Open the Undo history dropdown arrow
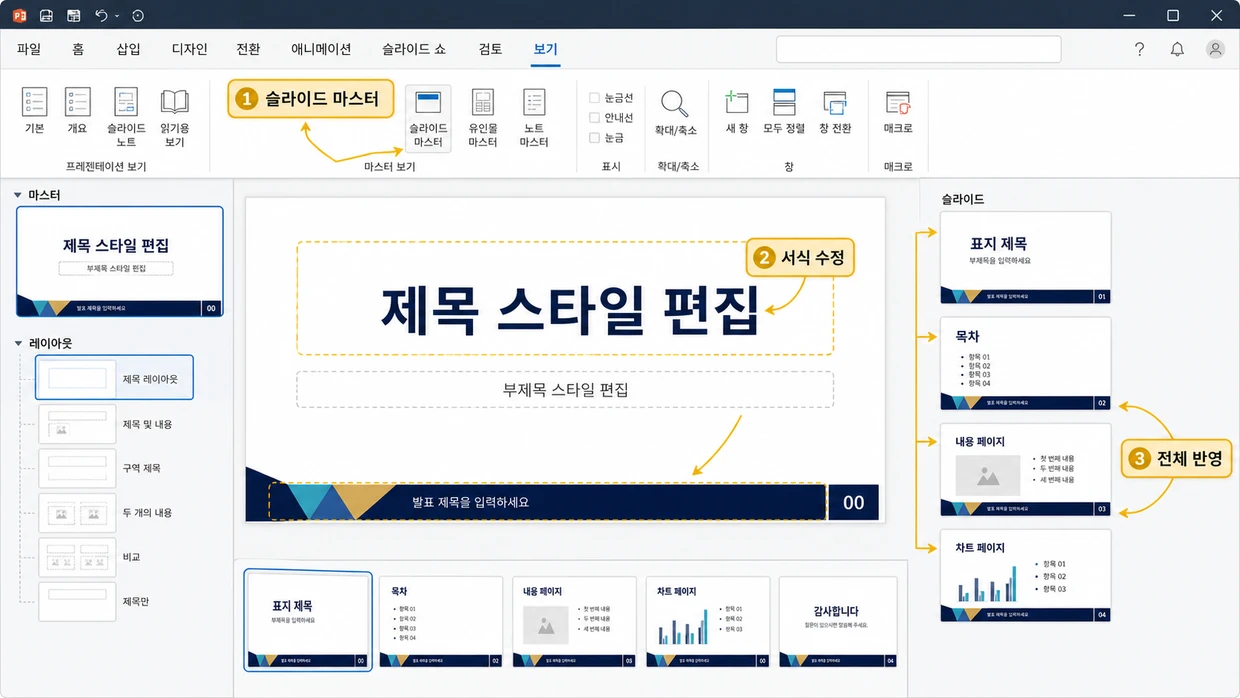This screenshot has height=698, width=1240. [117, 16]
